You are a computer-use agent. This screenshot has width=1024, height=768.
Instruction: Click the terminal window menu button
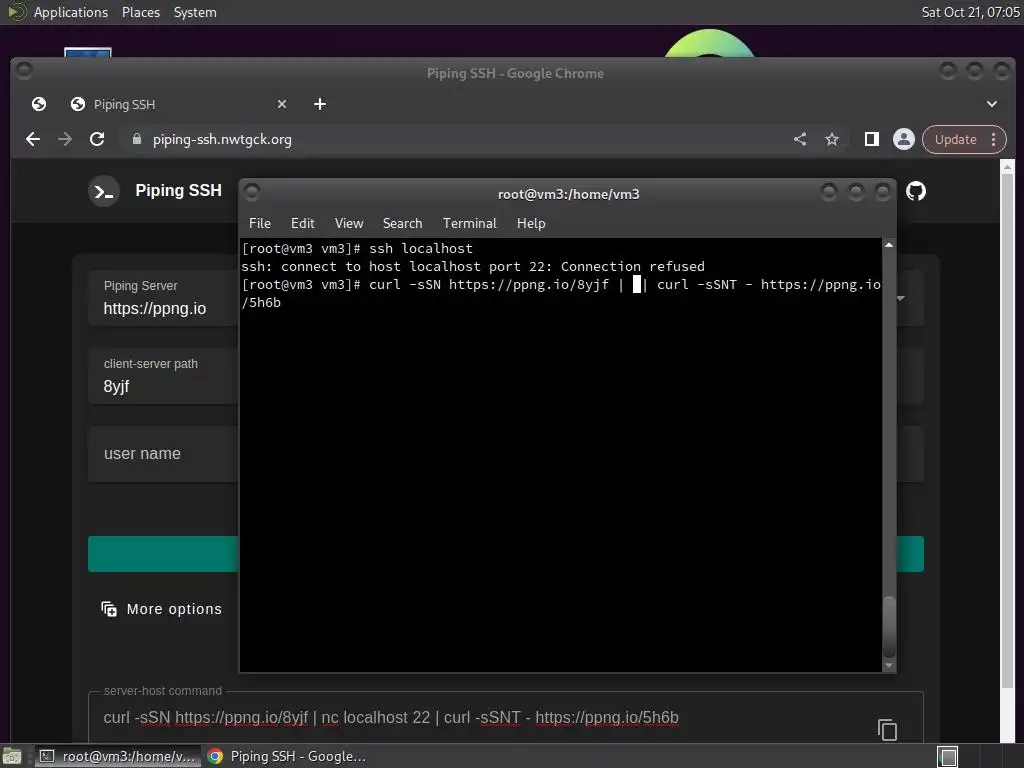click(x=252, y=192)
